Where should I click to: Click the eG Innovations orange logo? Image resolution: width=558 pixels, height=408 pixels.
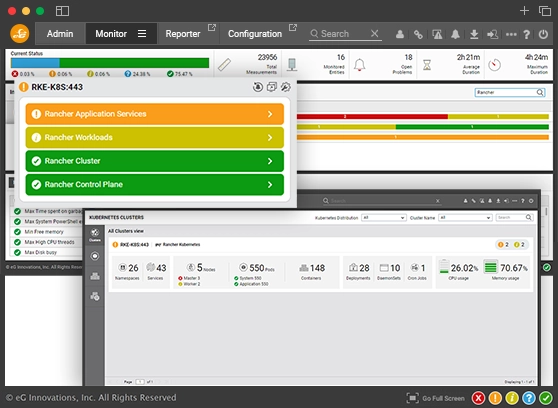[x=20, y=34]
